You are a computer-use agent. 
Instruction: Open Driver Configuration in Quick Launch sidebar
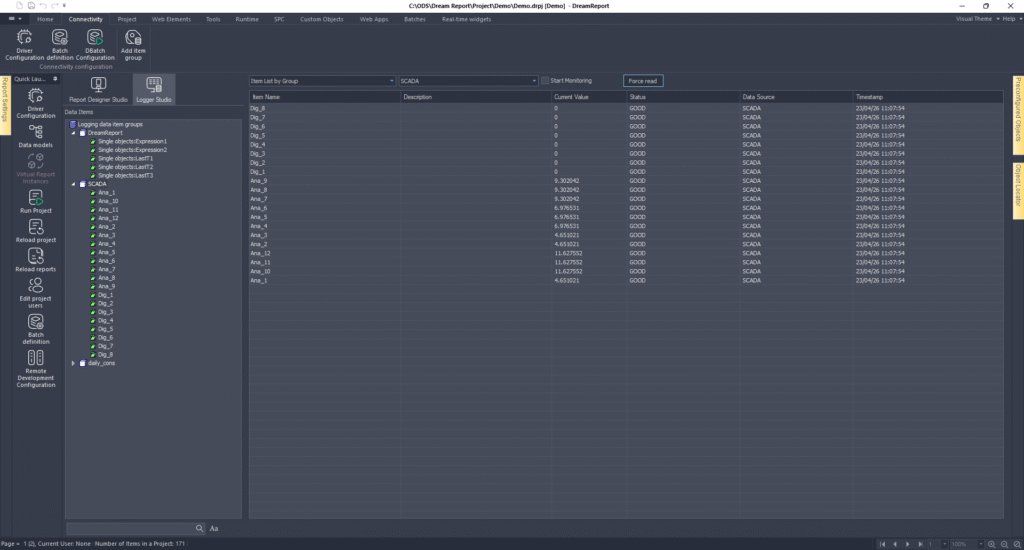coord(36,103)
